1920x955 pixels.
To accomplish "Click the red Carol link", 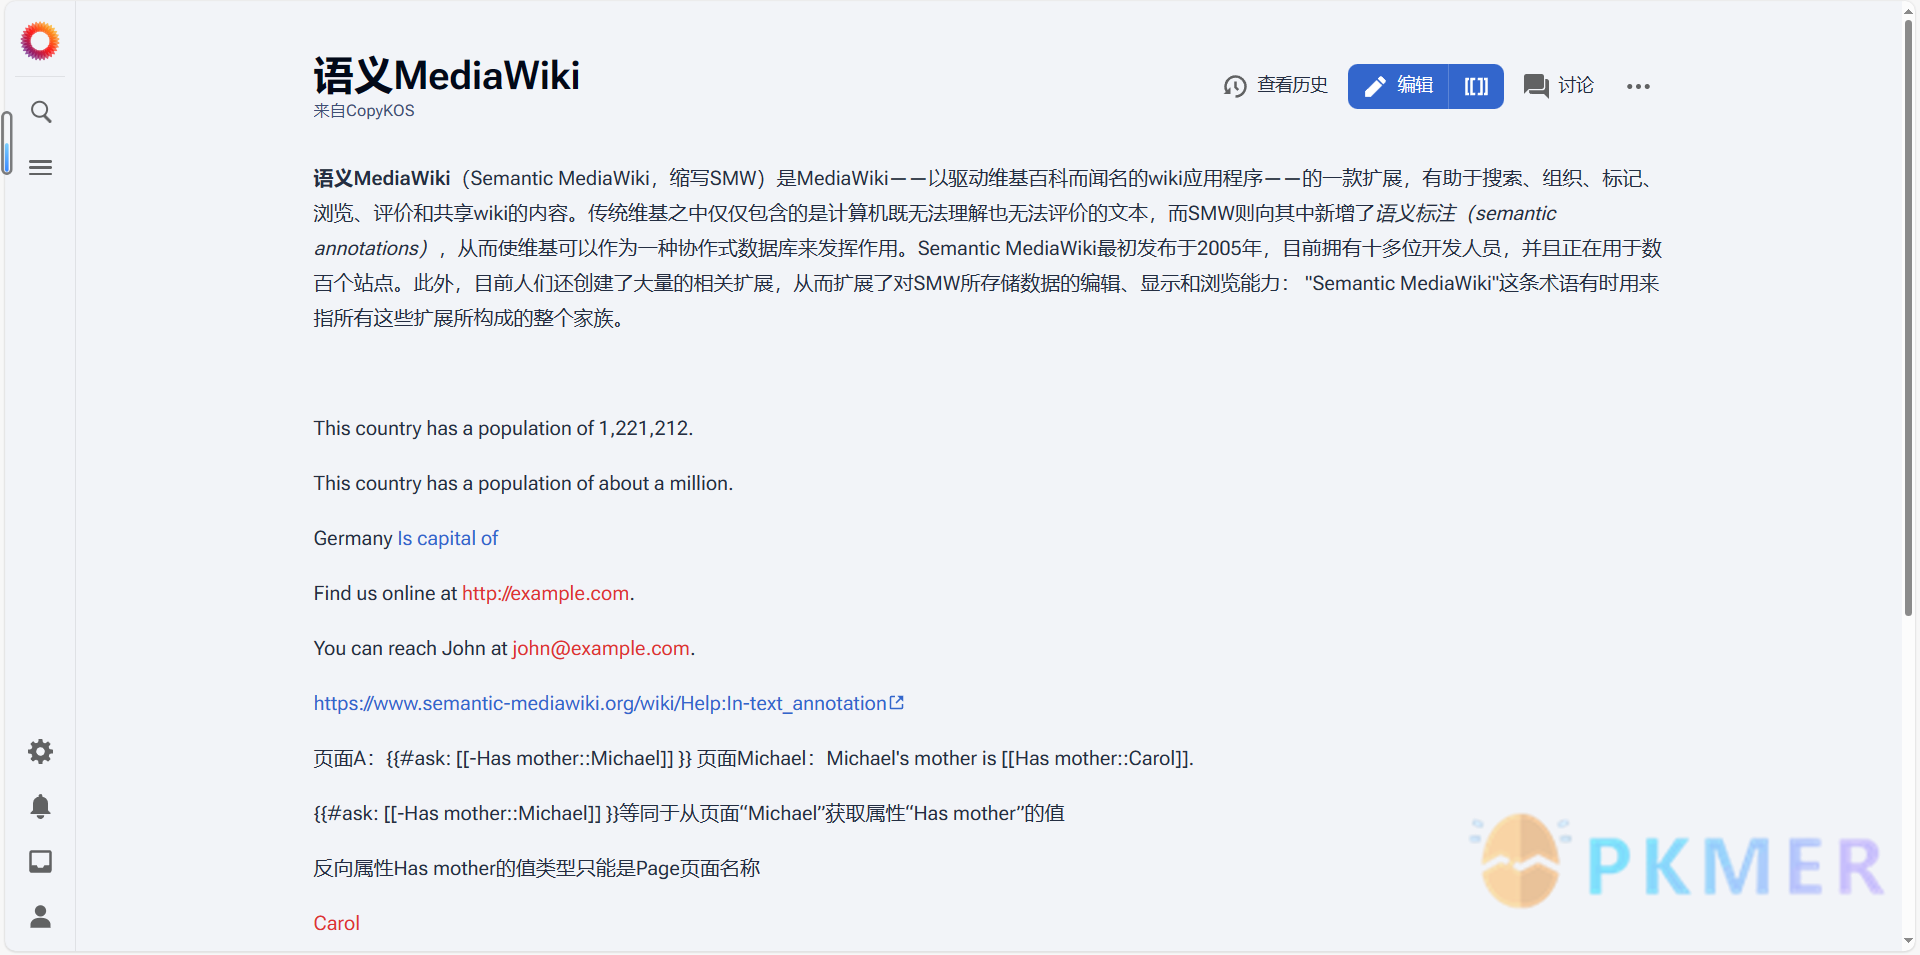I will tap(336, 923).
